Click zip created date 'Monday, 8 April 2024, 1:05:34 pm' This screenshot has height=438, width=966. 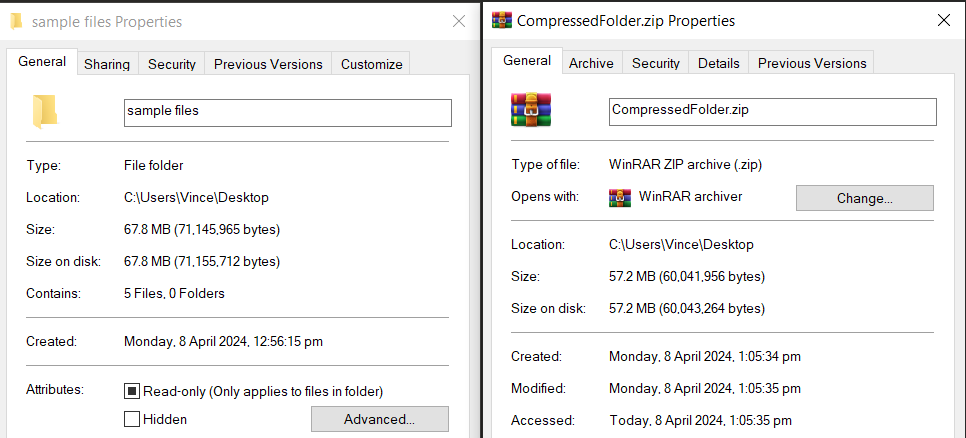705,357
